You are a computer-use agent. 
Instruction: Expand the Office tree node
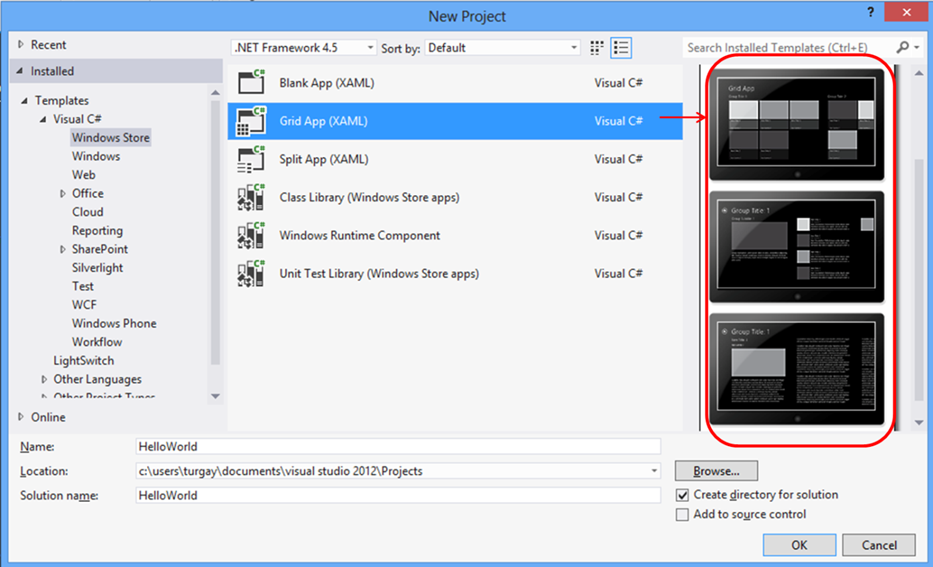[63, 194]
